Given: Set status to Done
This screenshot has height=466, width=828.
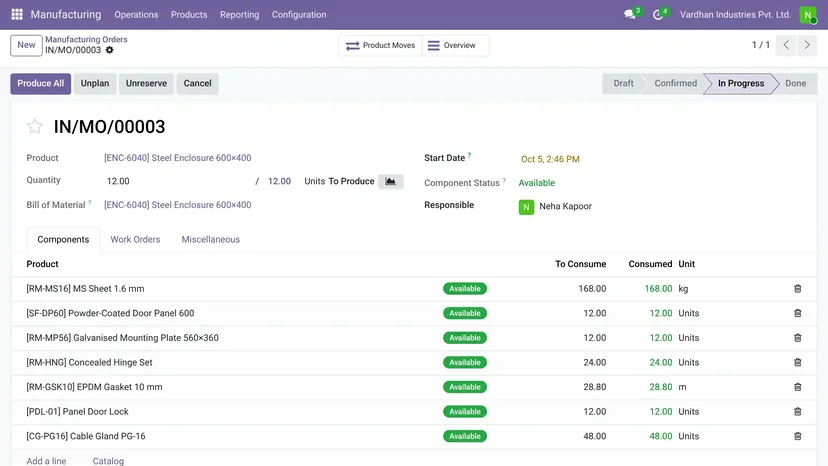Looking at the screenshot, I should coord(795,83).
